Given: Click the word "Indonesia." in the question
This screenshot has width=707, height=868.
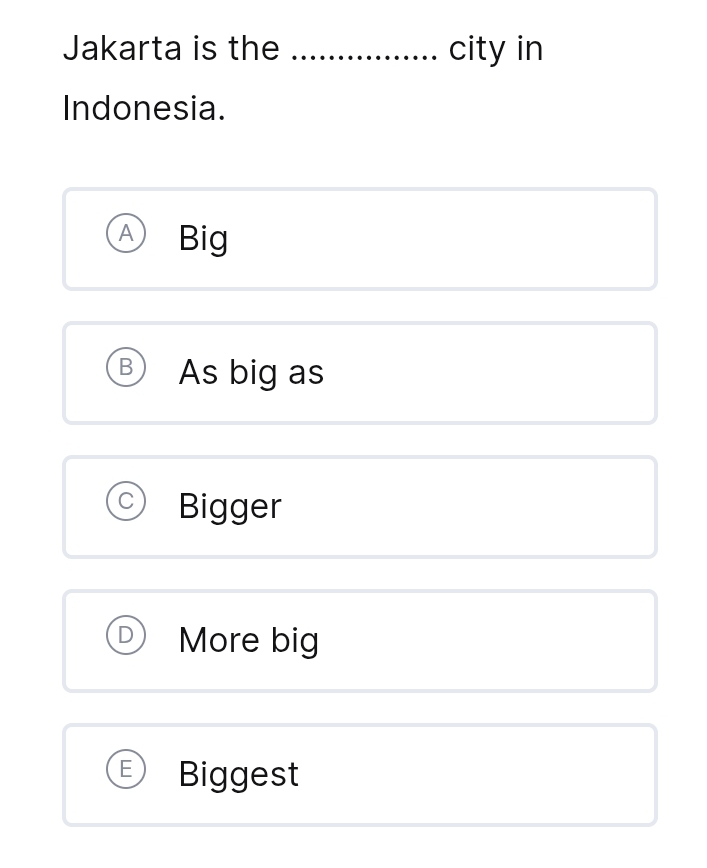Looking at the screenshot, I should pos(144,108).
